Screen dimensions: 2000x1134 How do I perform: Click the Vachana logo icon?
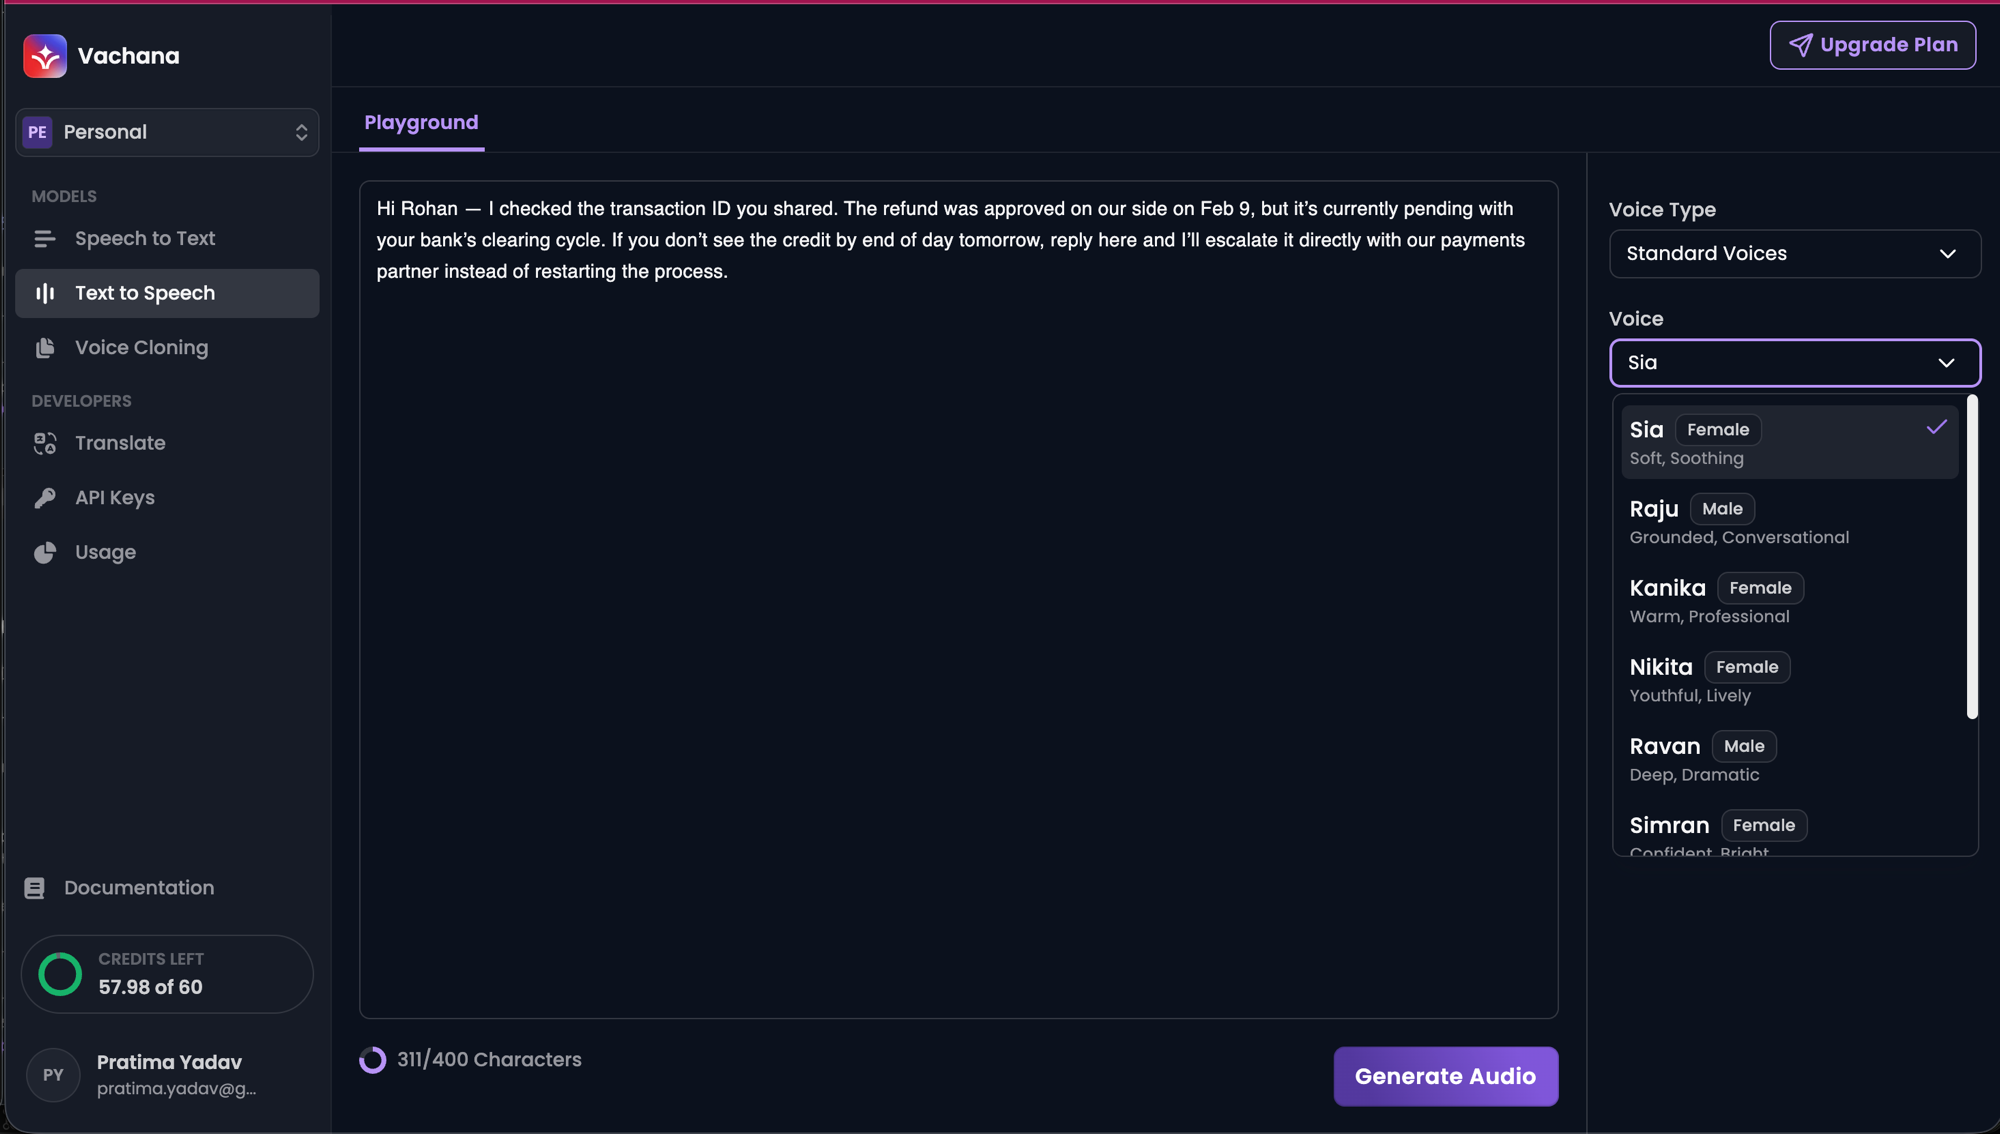[x=45, y=56]
